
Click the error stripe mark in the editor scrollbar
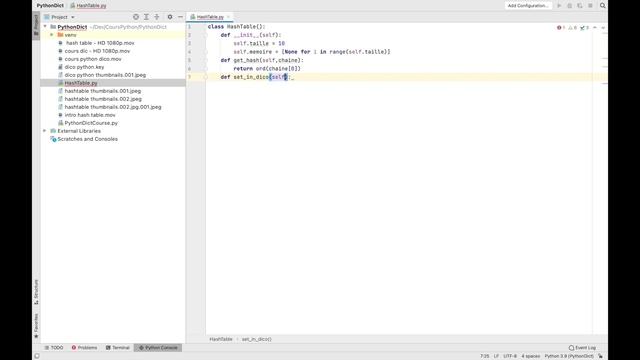point(604,83)
